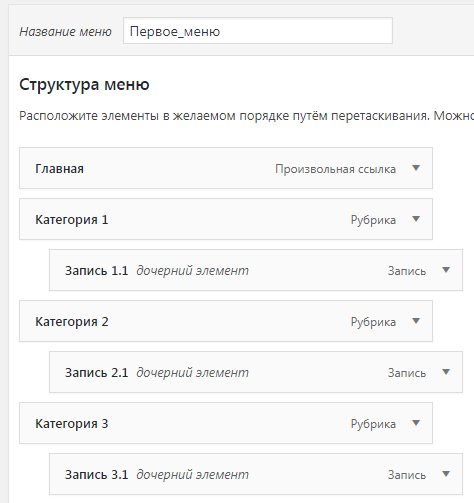Expand the Категория 1 item arrow
The width and height of the screenshot is (474, 503).
tap(416, 219)
